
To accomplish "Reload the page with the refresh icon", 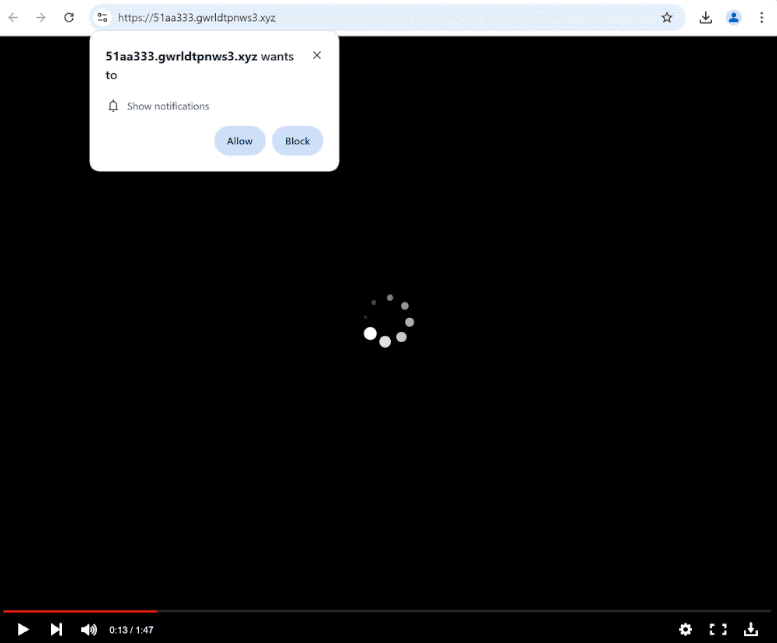I will click(69, 18).
